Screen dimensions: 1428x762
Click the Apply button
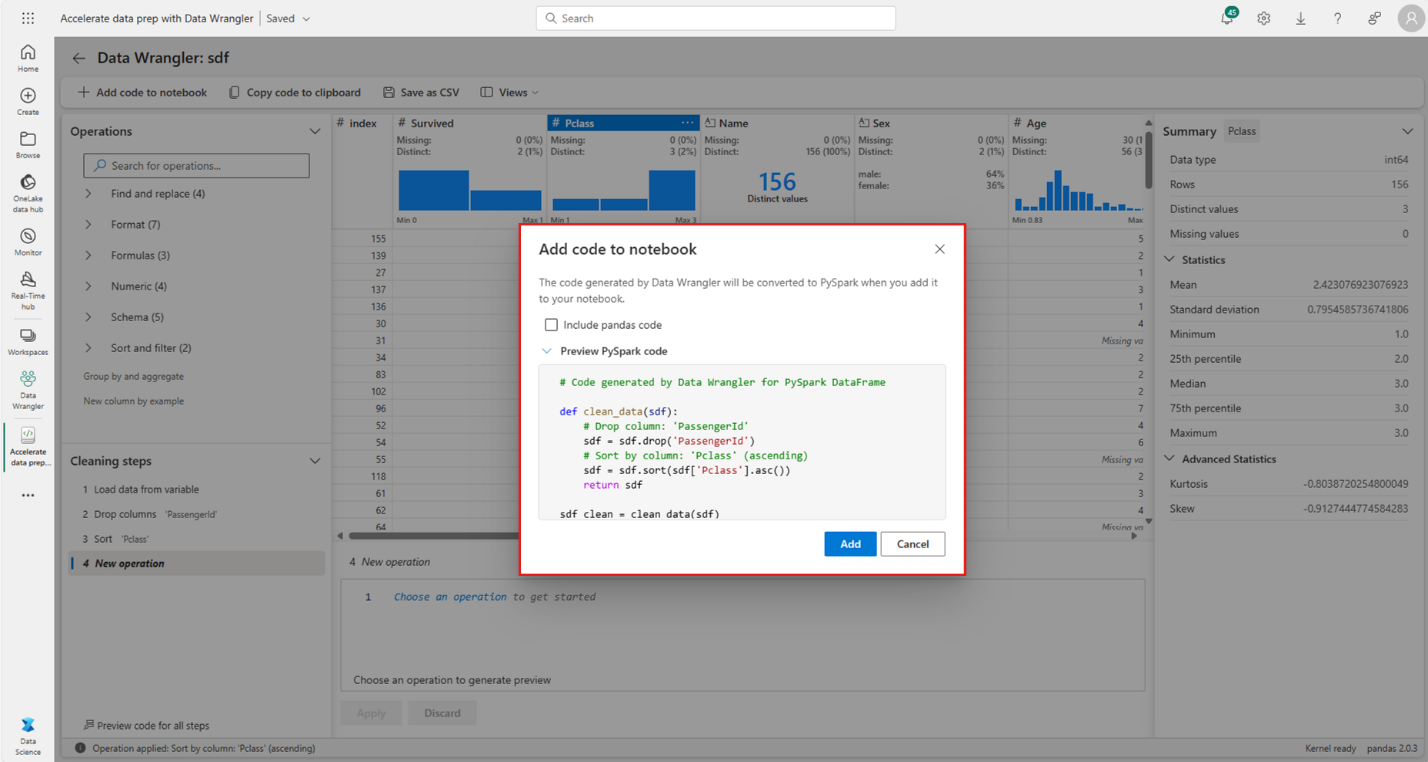coord(371,713)
